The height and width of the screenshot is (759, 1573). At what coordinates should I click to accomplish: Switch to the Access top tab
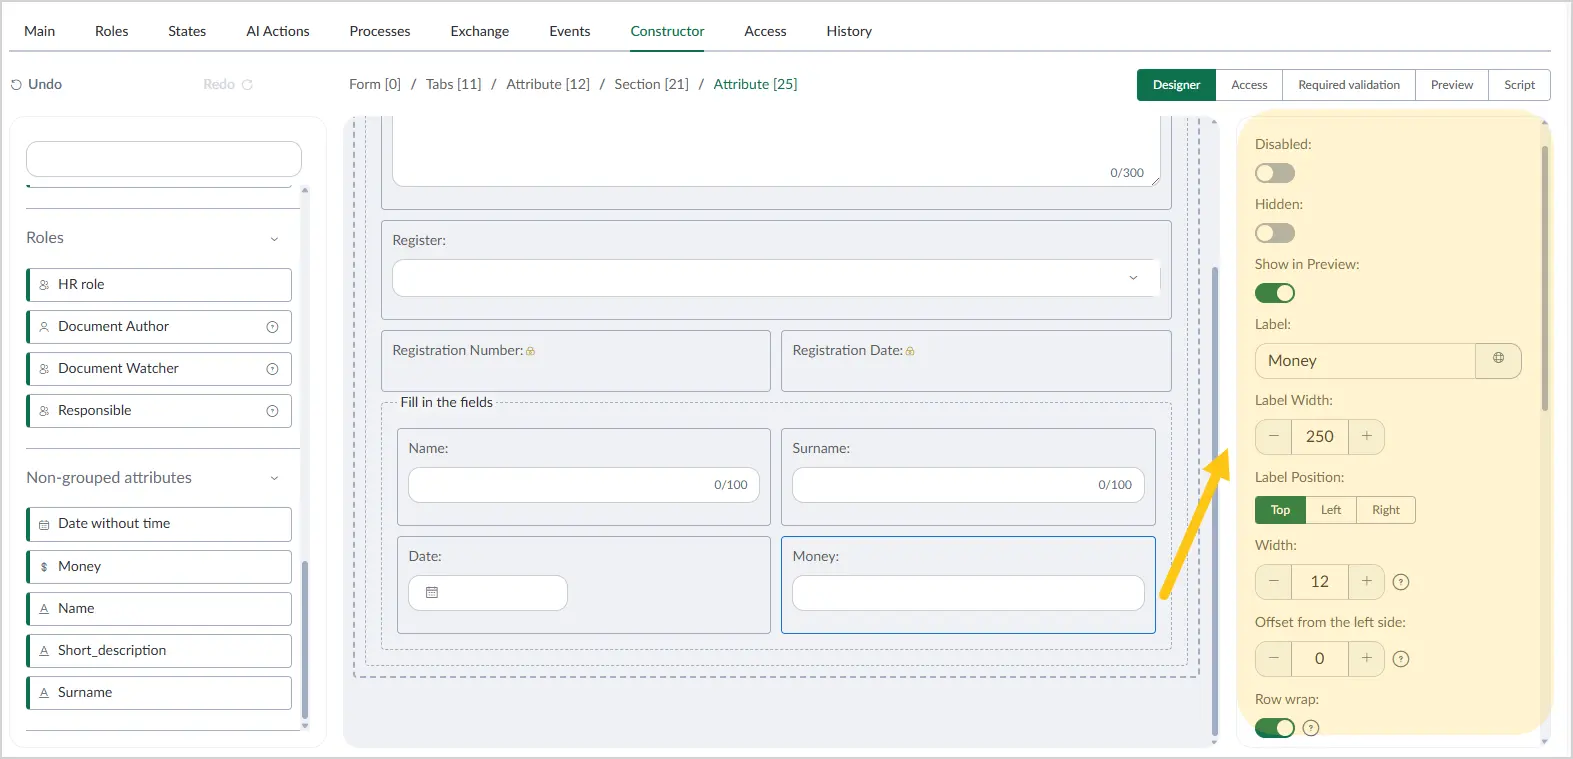coord(765,31)
